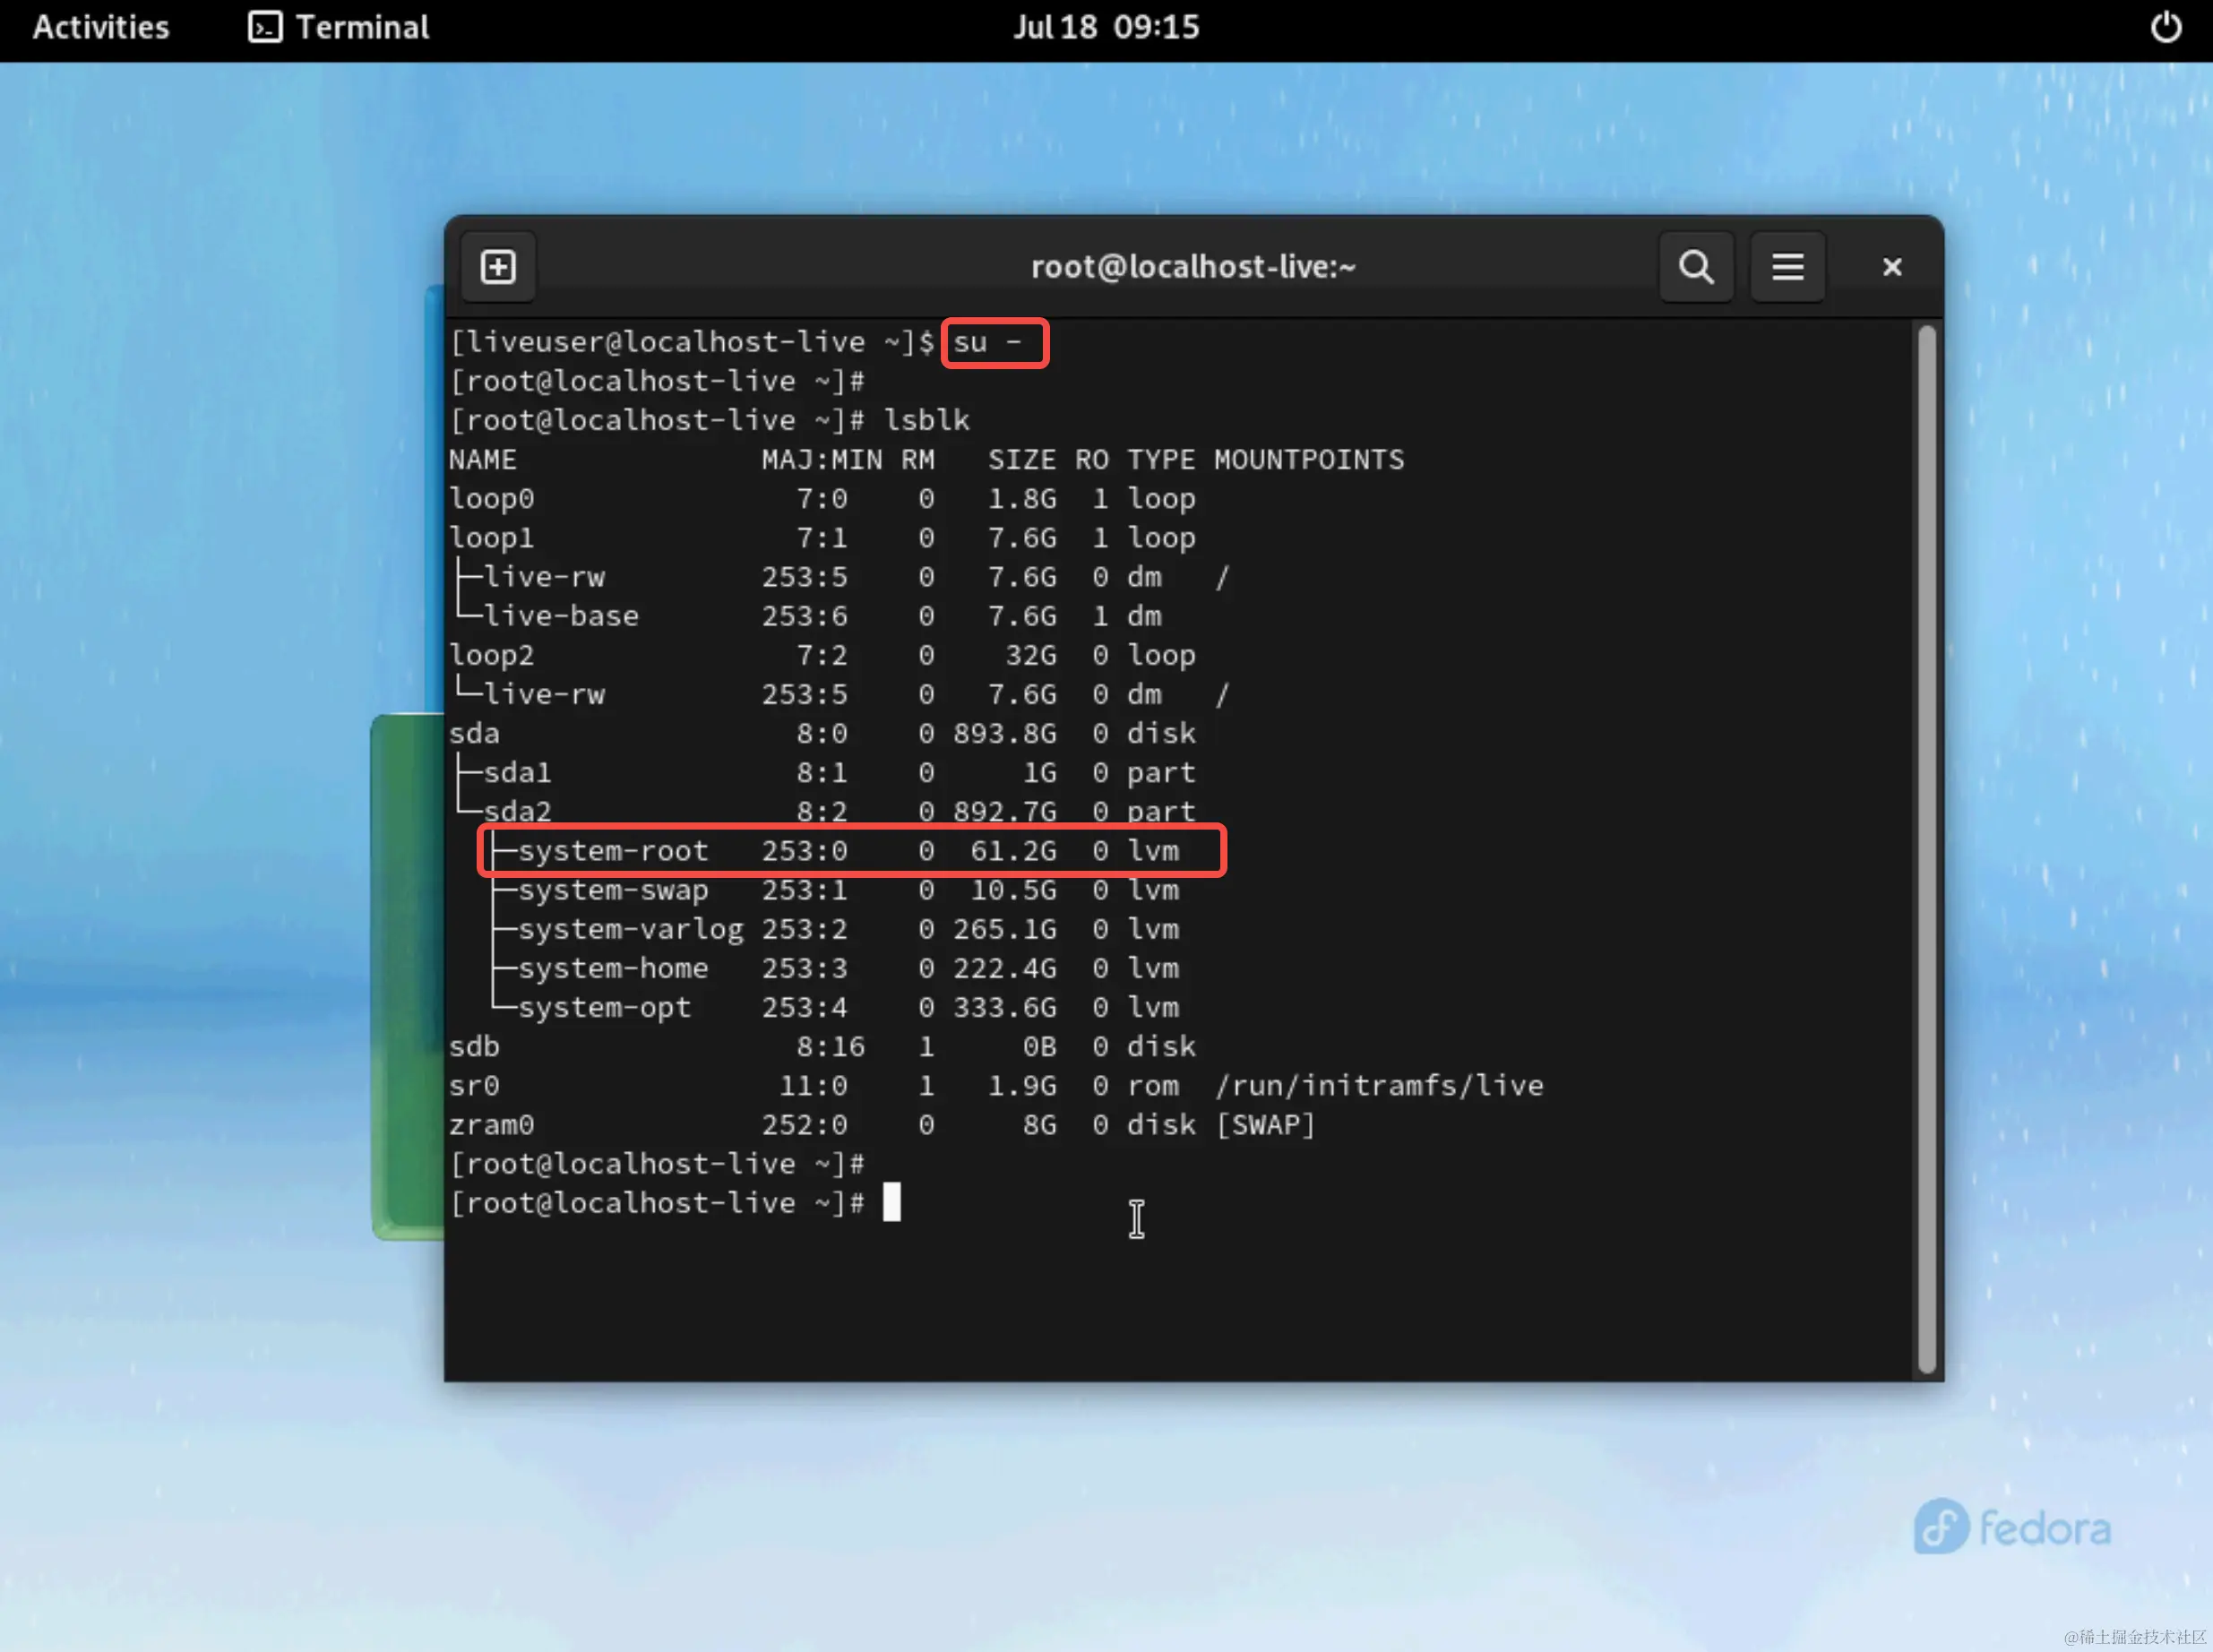Open the terminal hamburger menu
Viewport: 2213px width, 1652px height.
[1787, 267]
